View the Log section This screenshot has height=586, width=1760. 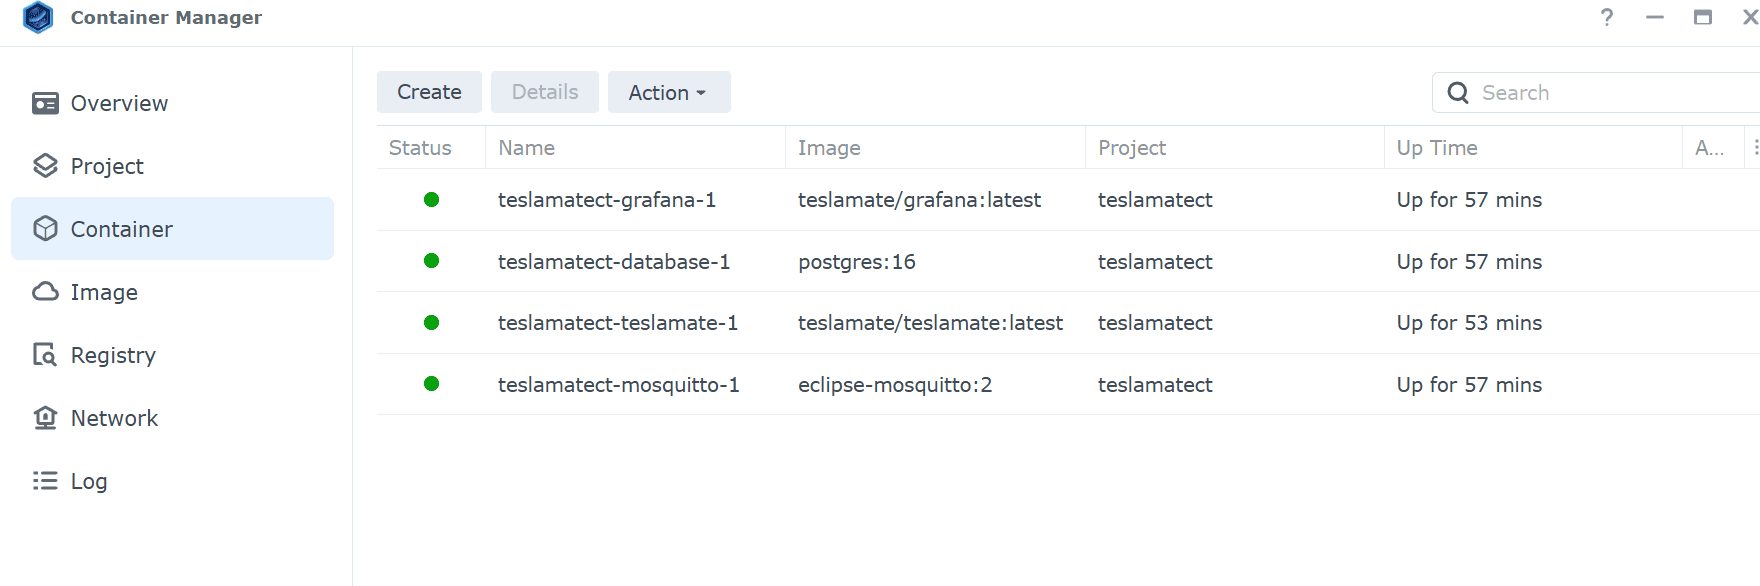coord(172,481)
